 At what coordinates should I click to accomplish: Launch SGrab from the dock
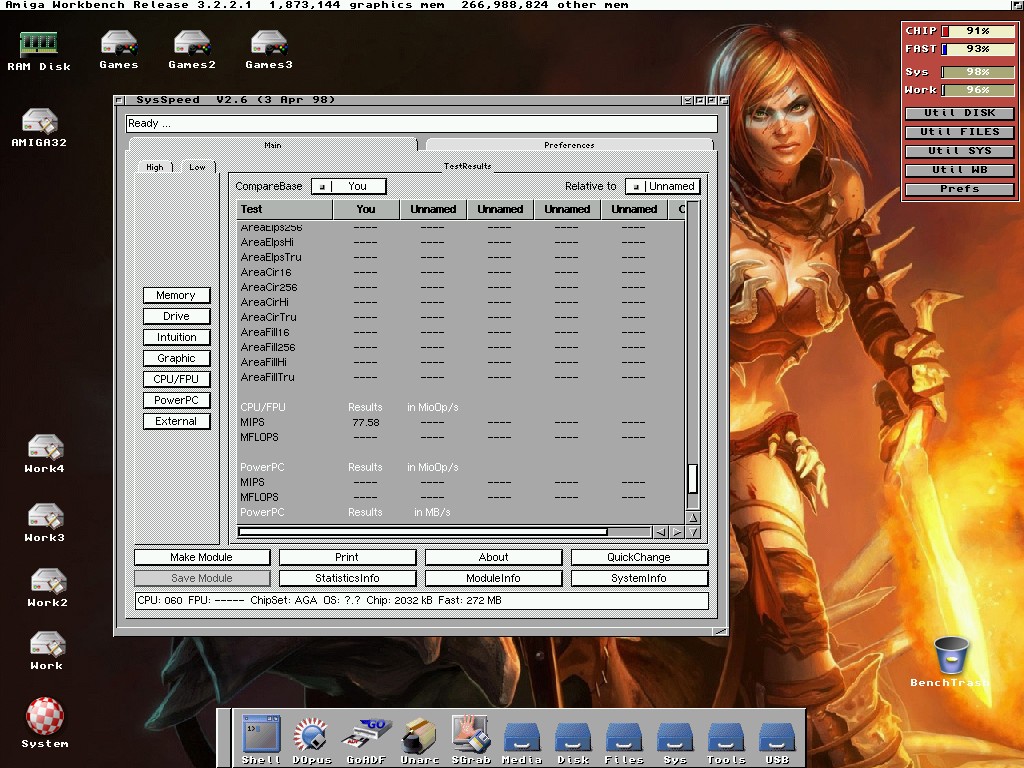(470, 738)
